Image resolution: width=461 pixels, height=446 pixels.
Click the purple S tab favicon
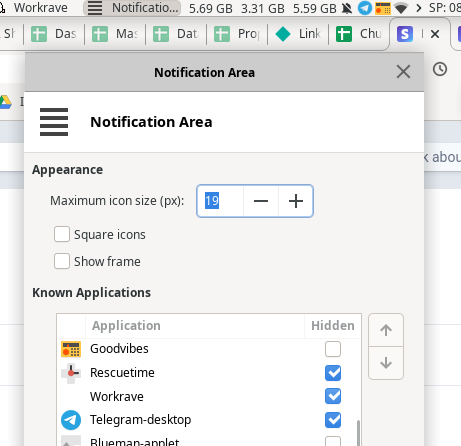(x=405, y=34)
